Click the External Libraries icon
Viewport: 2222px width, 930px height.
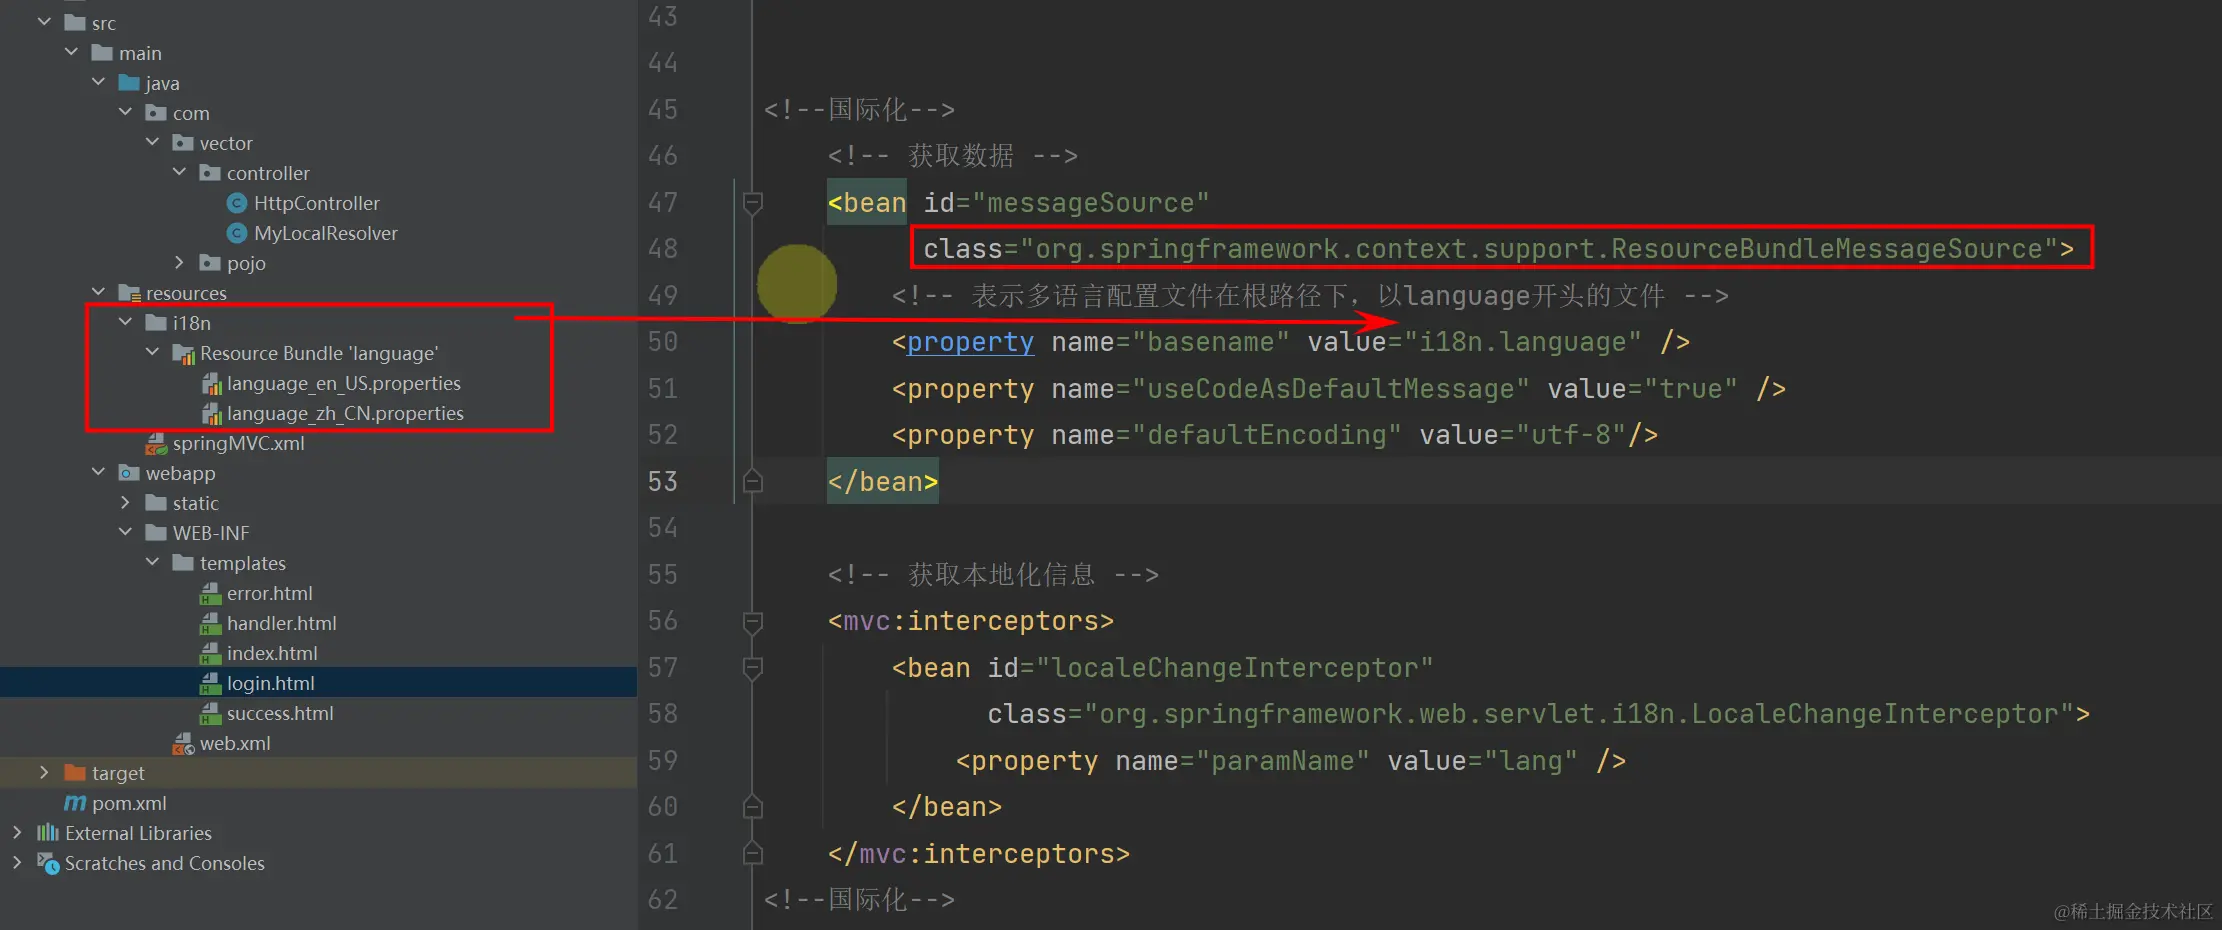coord(48,832)
